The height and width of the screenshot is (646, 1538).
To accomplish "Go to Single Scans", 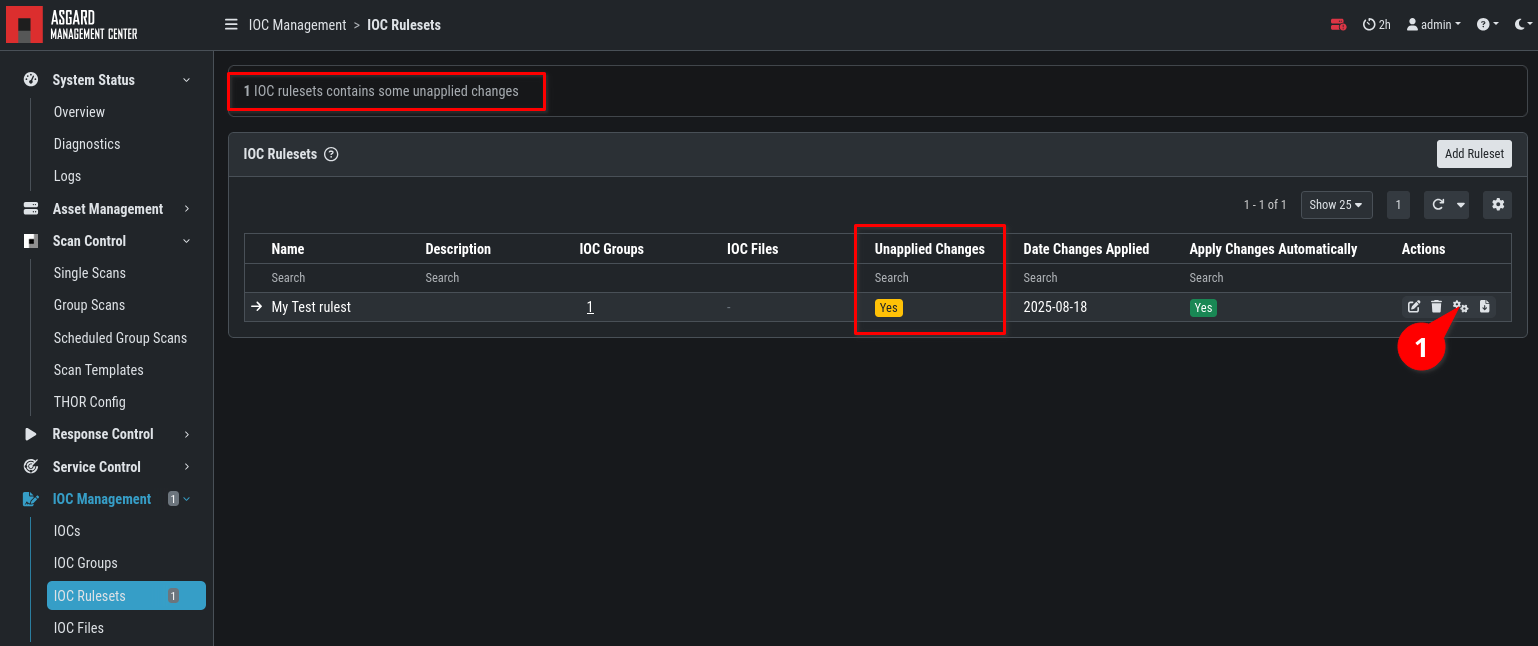I will pos(90,273).
